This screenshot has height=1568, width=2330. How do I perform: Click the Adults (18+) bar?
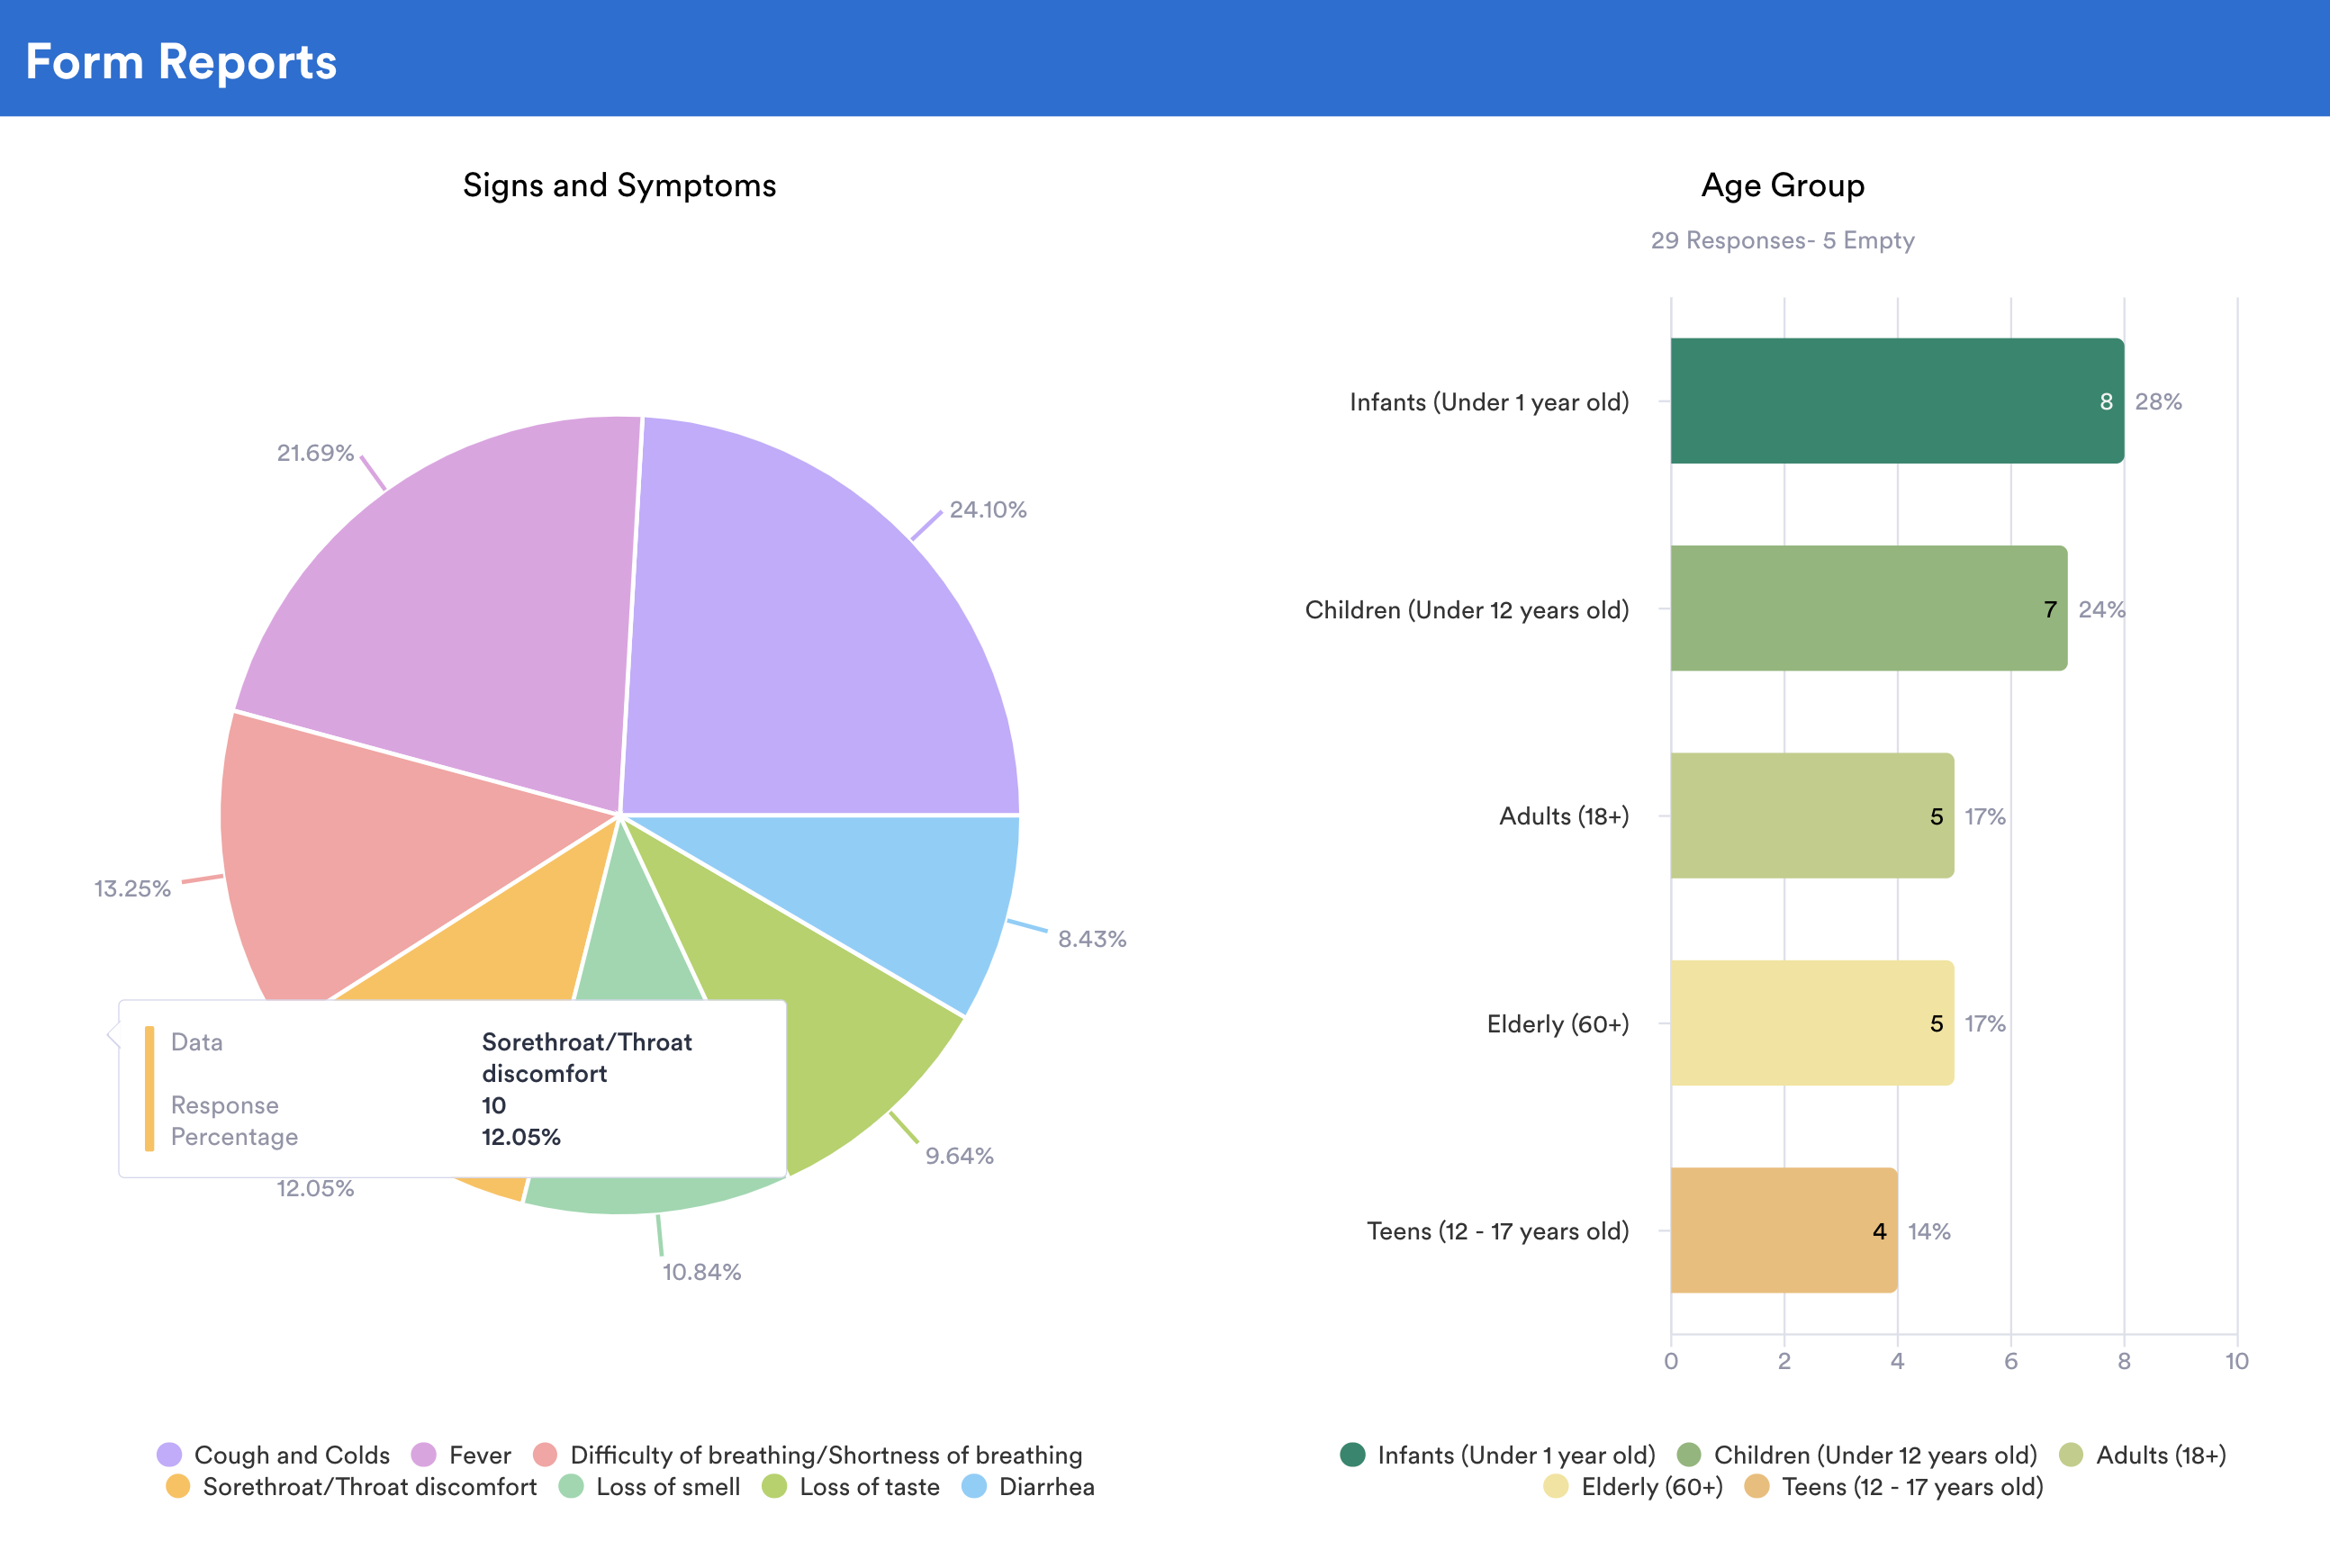(x=1811, y=816)
